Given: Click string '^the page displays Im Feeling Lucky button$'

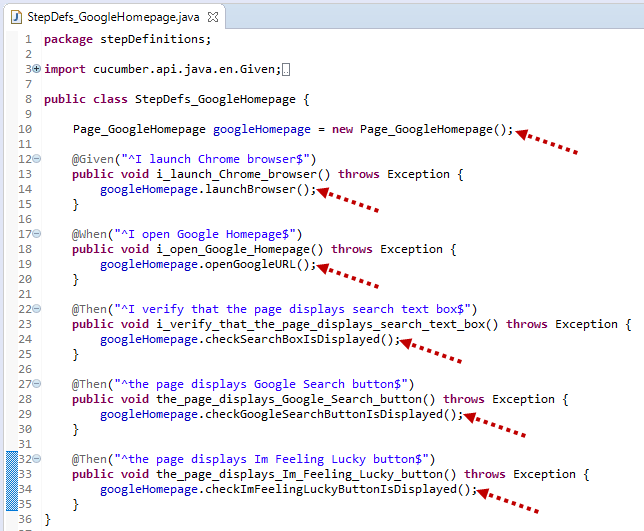Looking at the screenshot, I should [x=271, y=459].
